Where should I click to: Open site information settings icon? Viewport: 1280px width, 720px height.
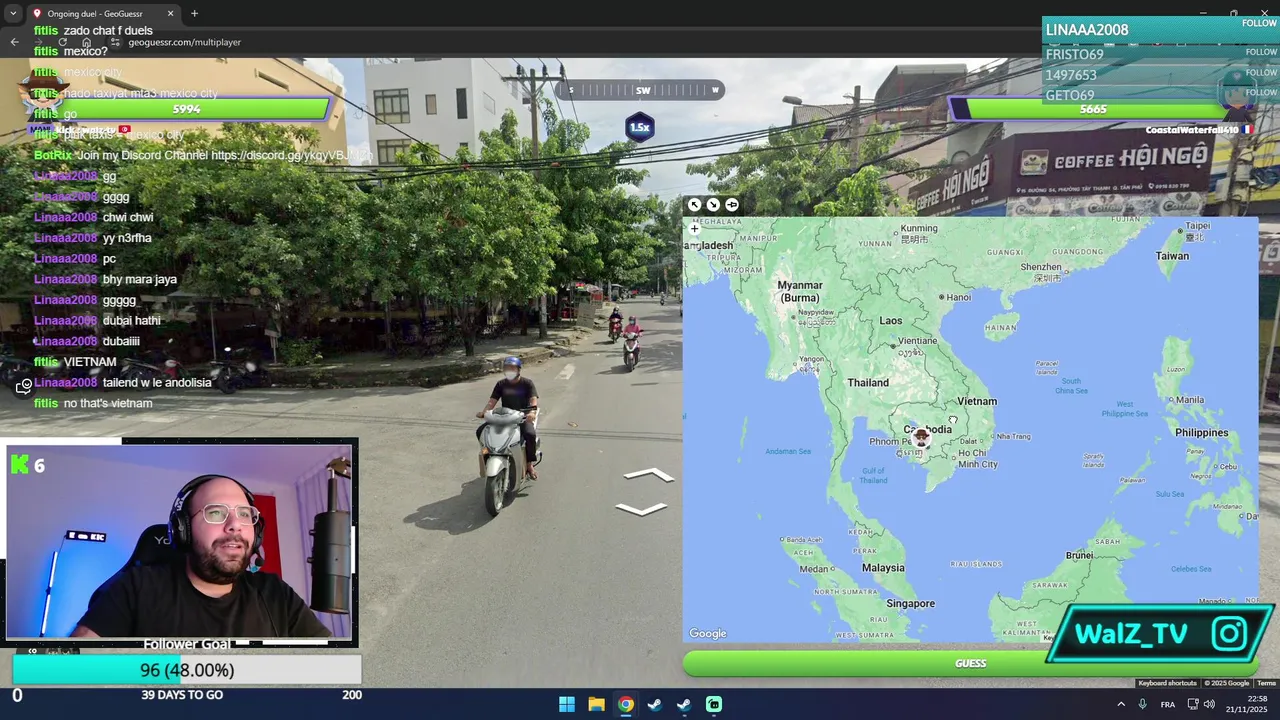[117, 42]
